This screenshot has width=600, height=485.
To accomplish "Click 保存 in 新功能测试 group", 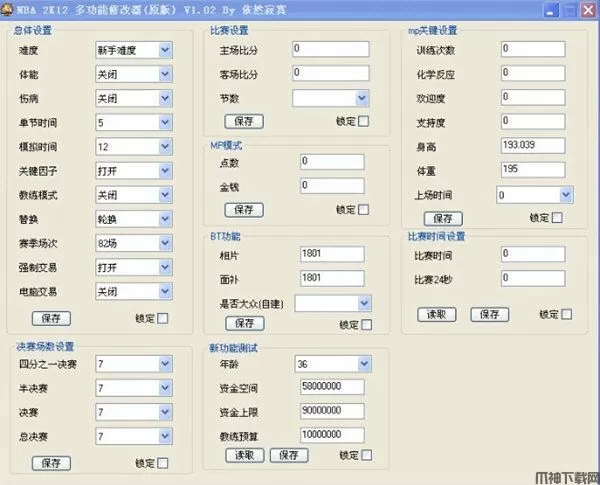I will pyautogui.click(x=289, y=455).
